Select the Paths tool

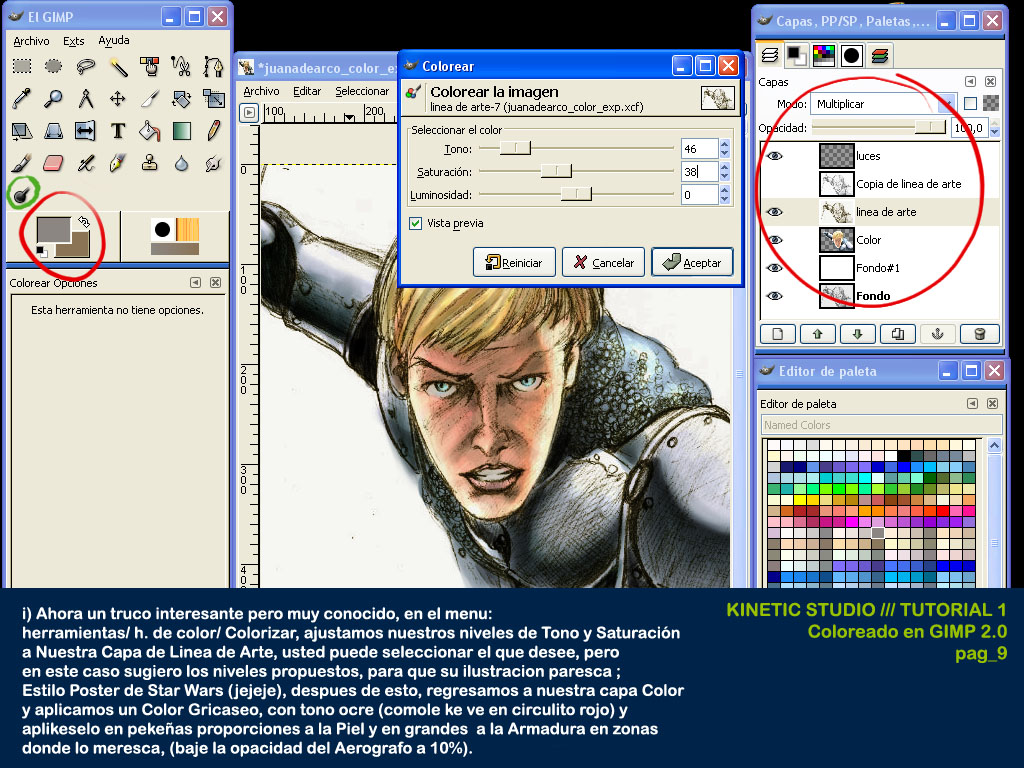(x=214, y=66)
